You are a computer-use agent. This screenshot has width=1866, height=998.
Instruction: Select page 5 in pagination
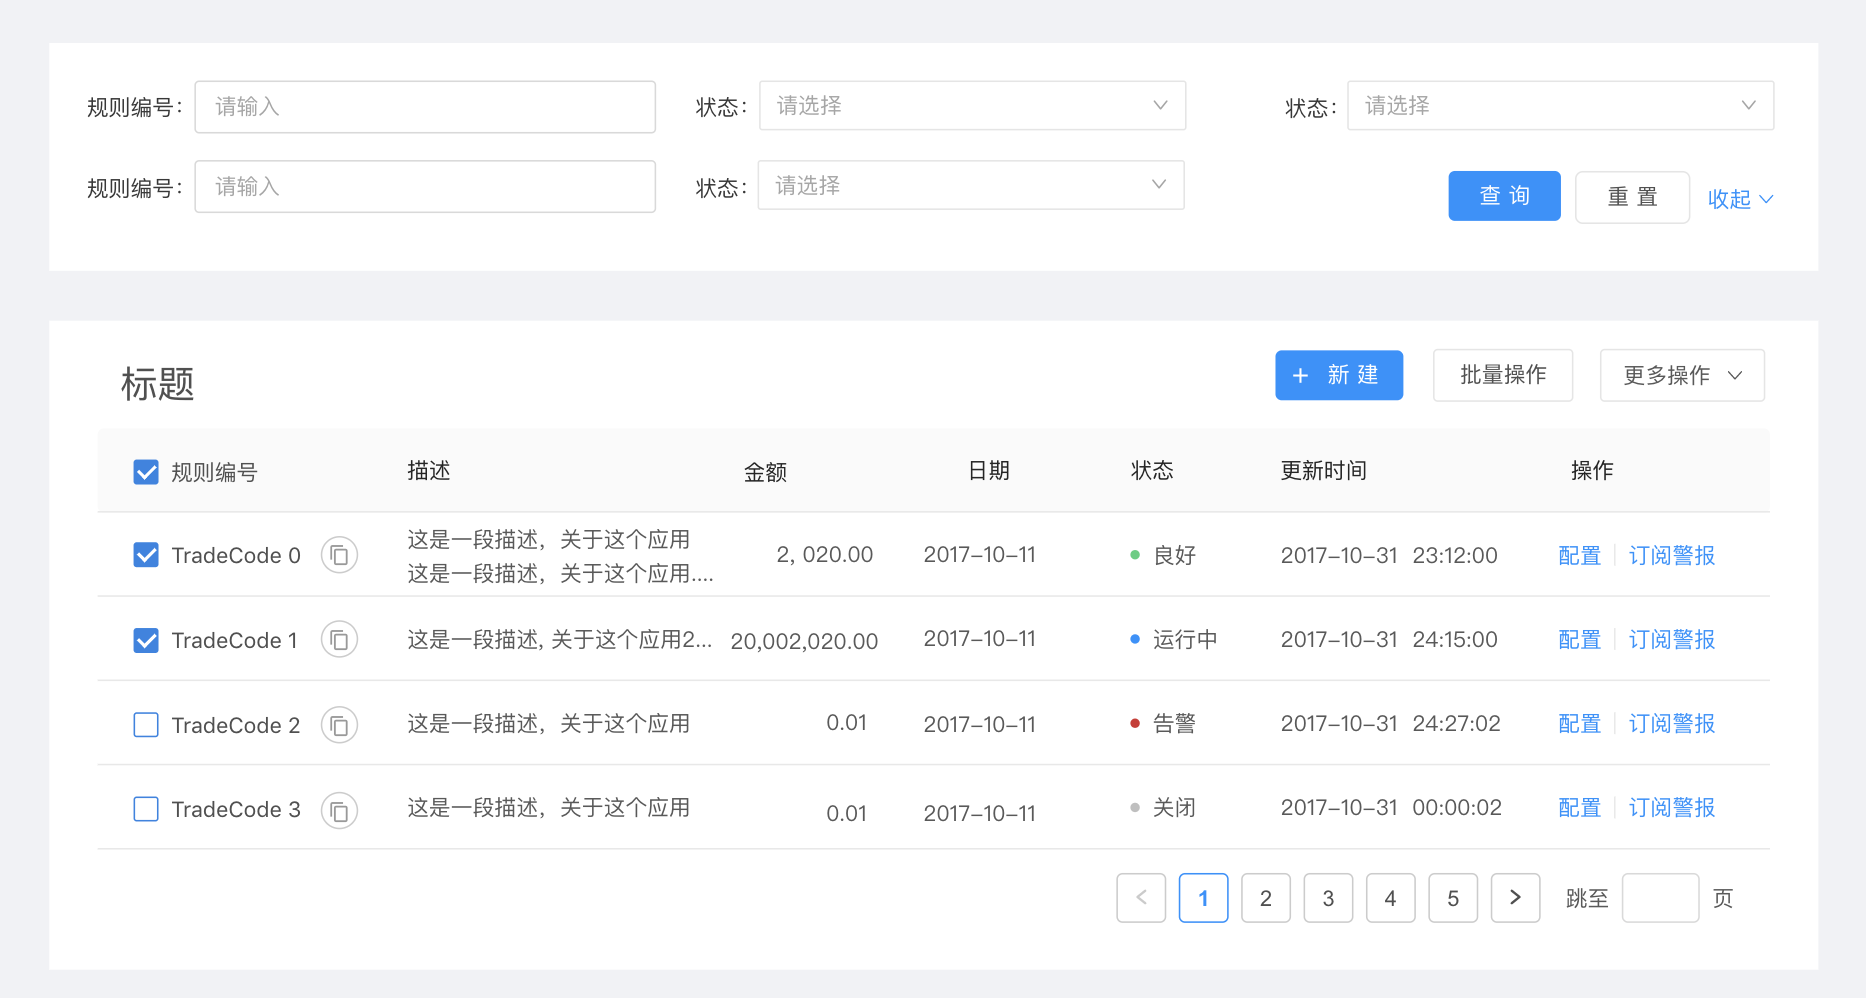click(1453, 897)
